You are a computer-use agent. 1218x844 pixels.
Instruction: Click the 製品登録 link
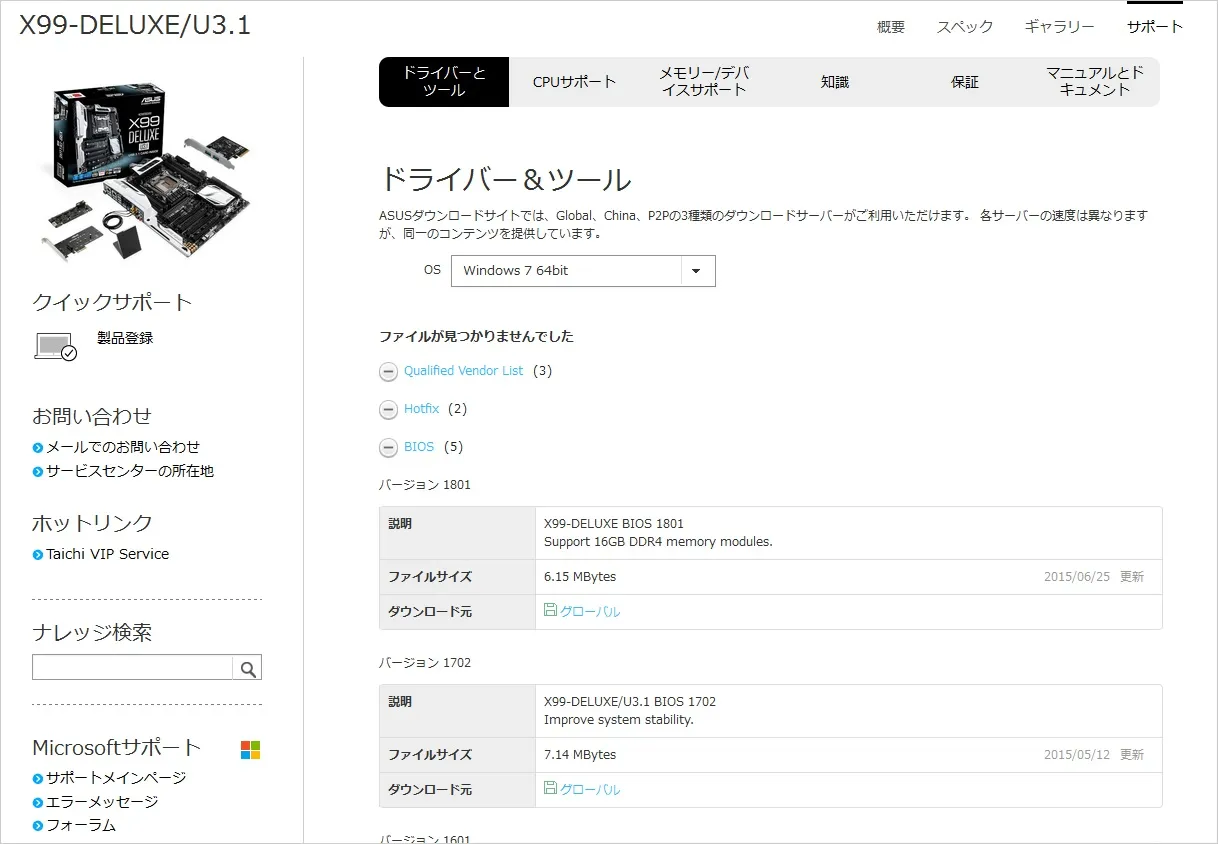tap(125, 338)
